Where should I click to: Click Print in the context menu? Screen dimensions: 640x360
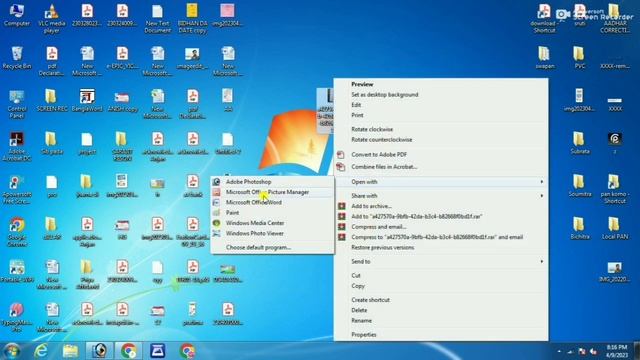click(x=357, y=115)
